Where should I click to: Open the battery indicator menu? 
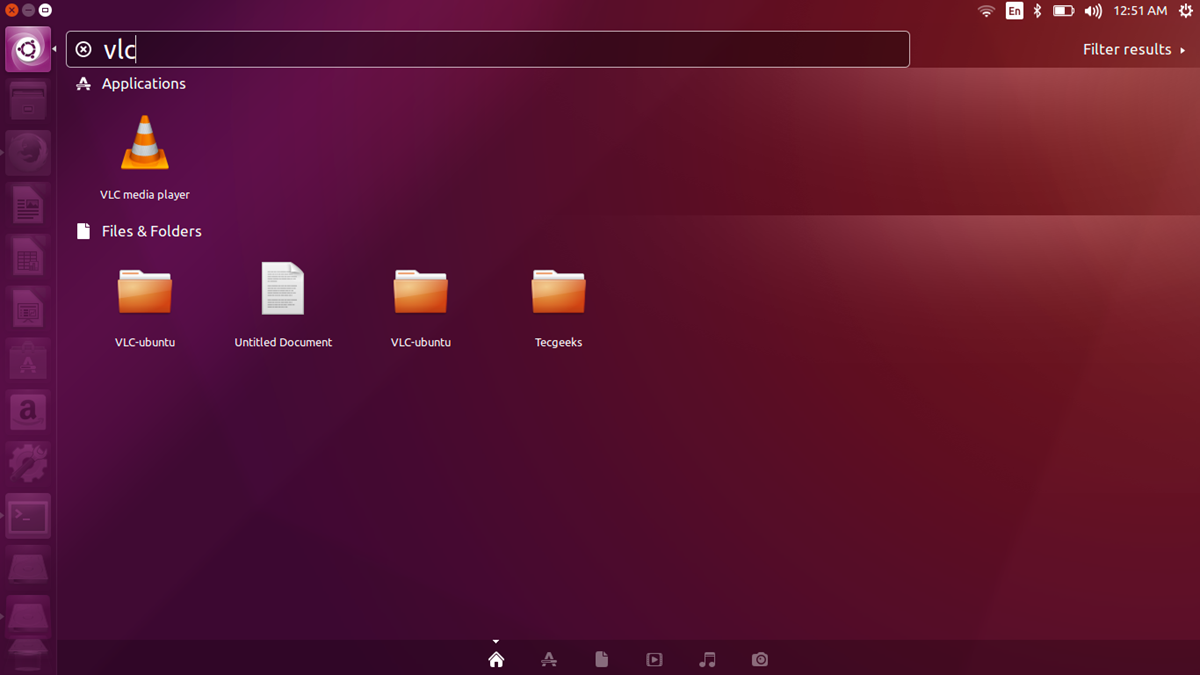pyautogui.click(x=1063, y=11)
